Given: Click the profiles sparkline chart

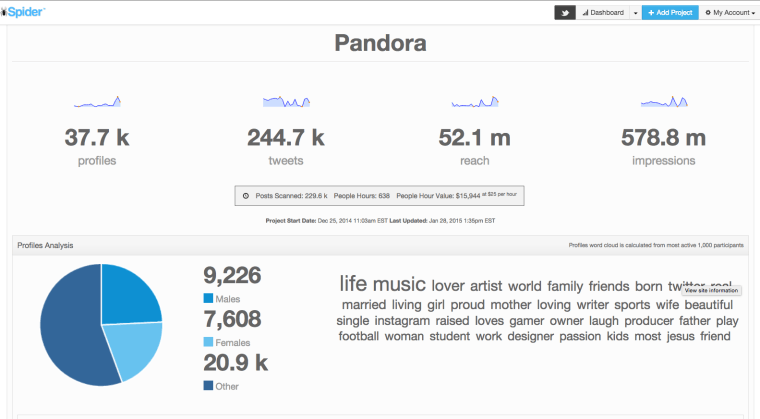Looking at the screenshot, I should [x=97, y=101].
